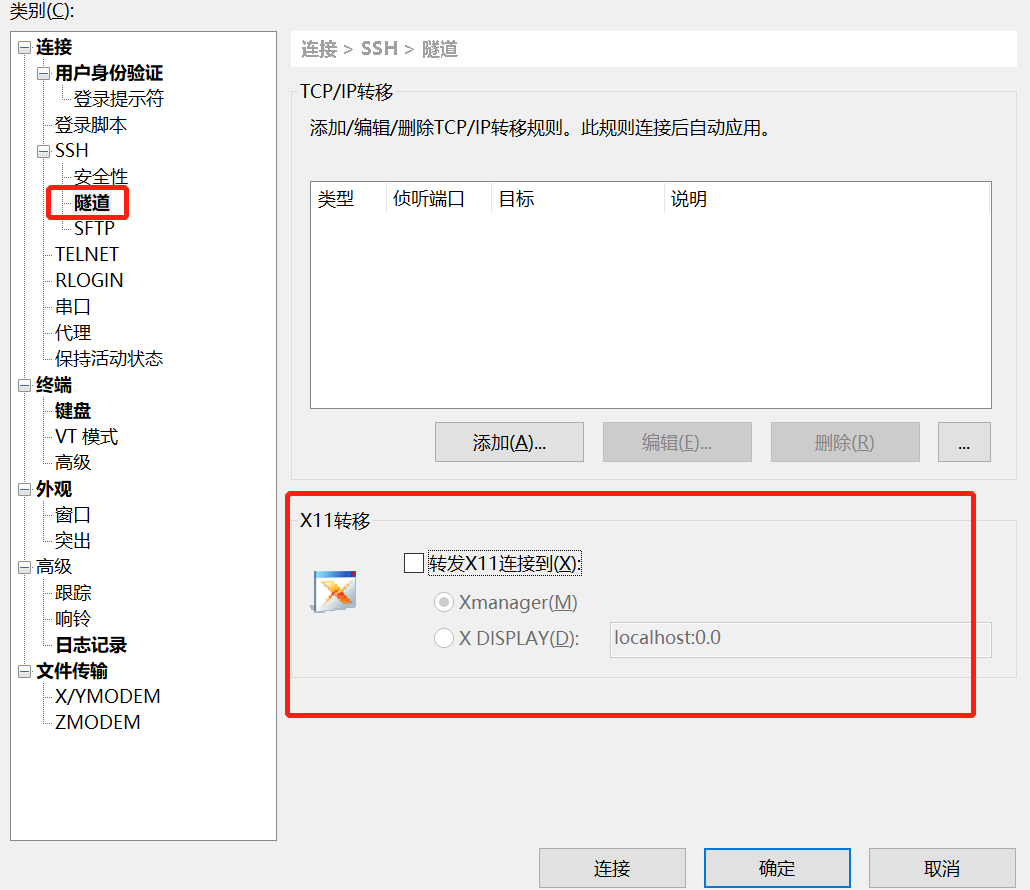This screenshot has height=890, width=1030.
Task: Select 键盘 under 终端
Action: click(73, 411)
